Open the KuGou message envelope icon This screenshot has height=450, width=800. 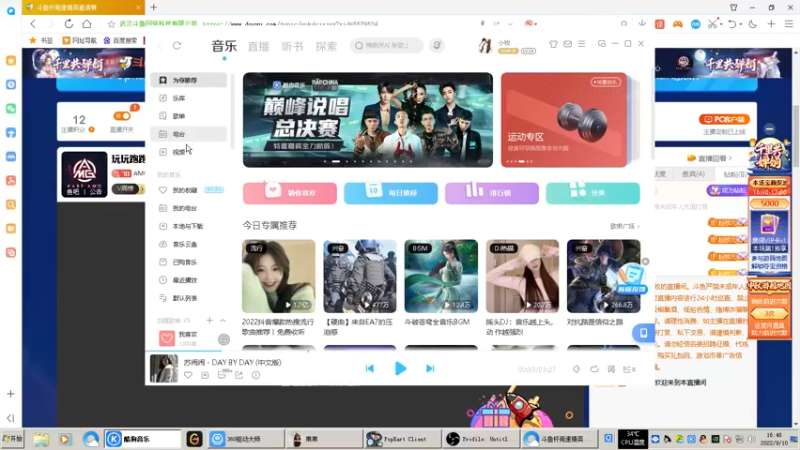(x=567, y=44)
